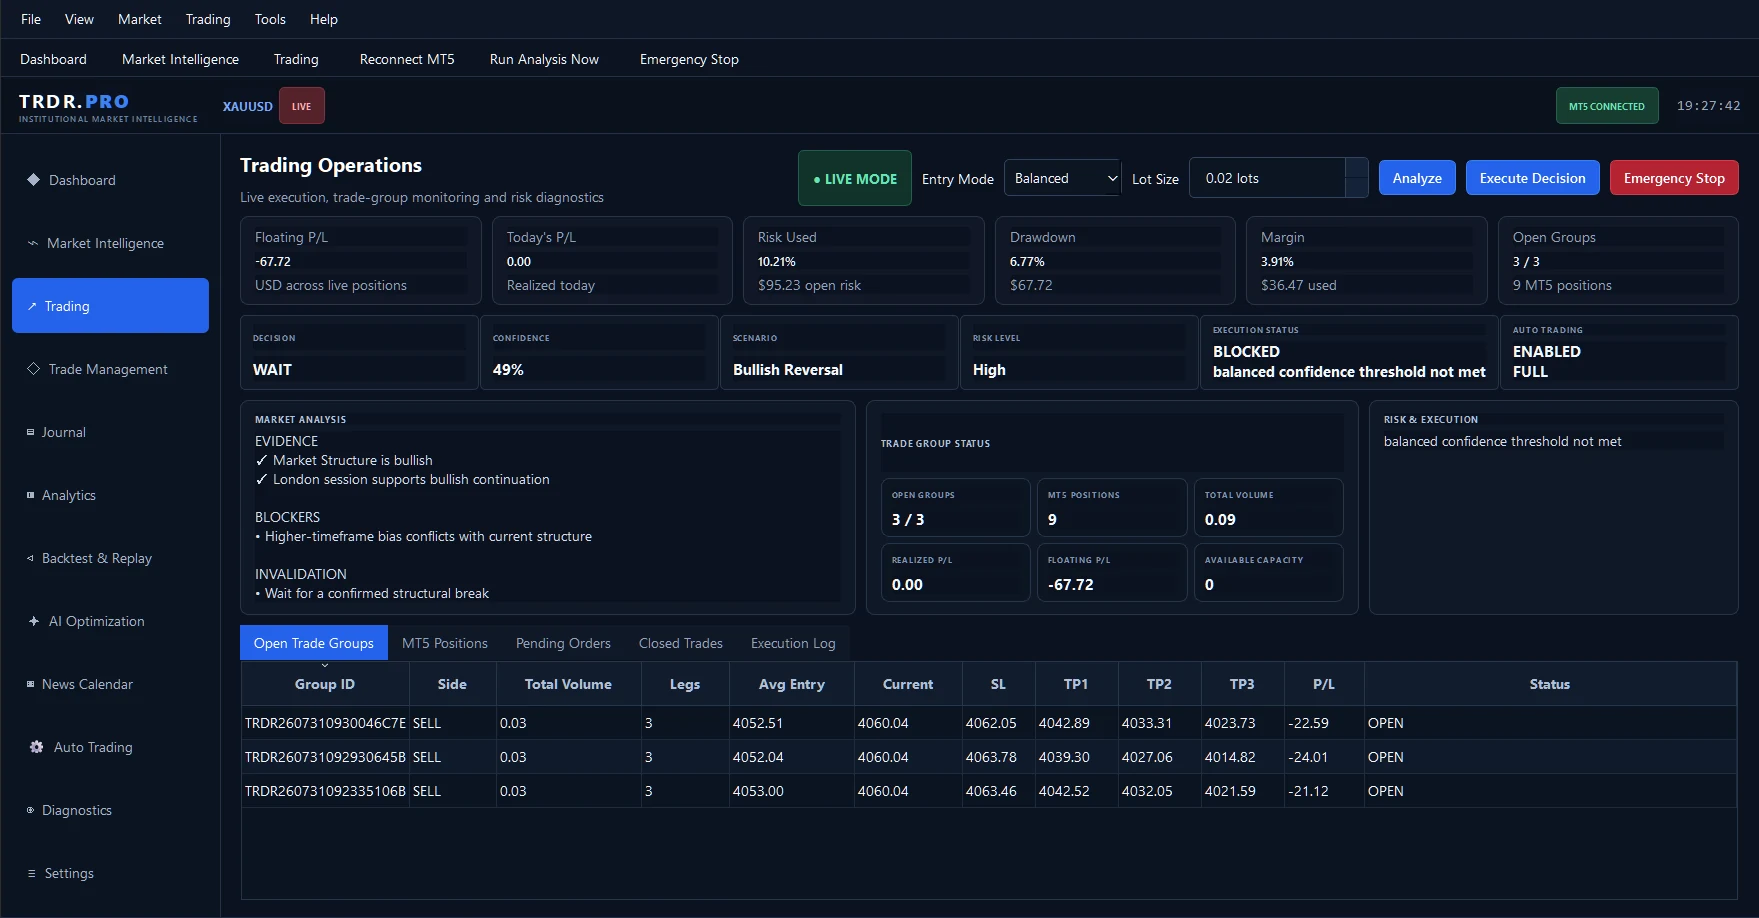Viewport: 1759px width, 918px height.
Task: Open the Entry Mode Balanced dropdown
Action: 1062,178
